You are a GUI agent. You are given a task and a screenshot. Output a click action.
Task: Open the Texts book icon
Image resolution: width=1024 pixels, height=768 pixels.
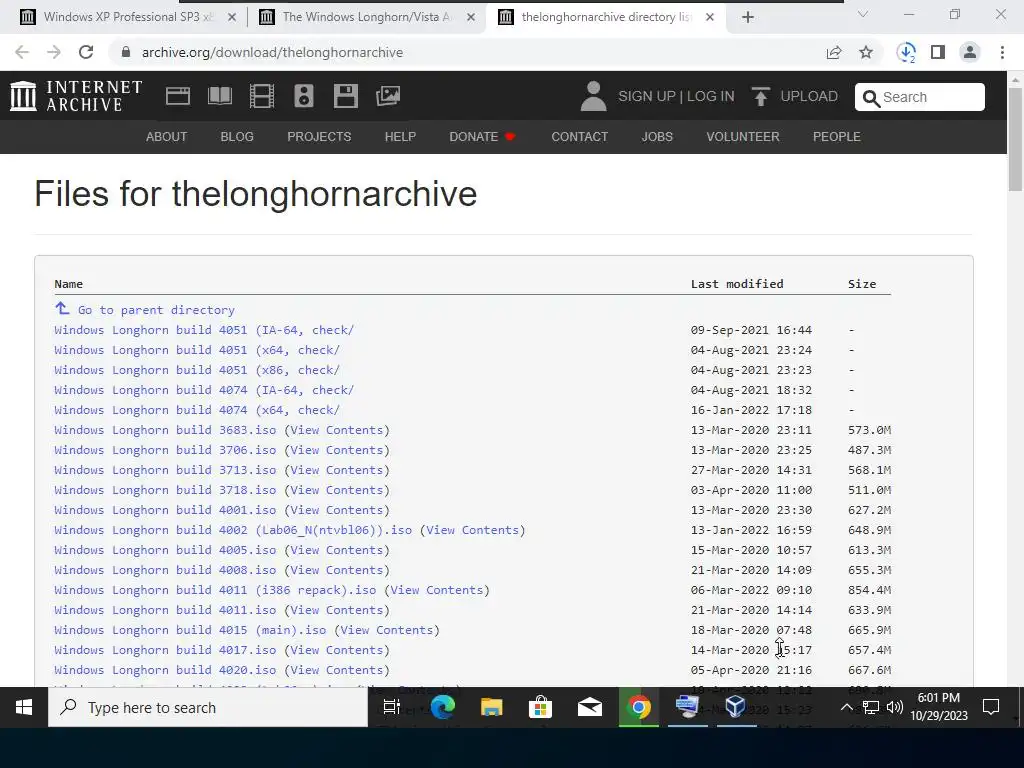tap(219, 96)
